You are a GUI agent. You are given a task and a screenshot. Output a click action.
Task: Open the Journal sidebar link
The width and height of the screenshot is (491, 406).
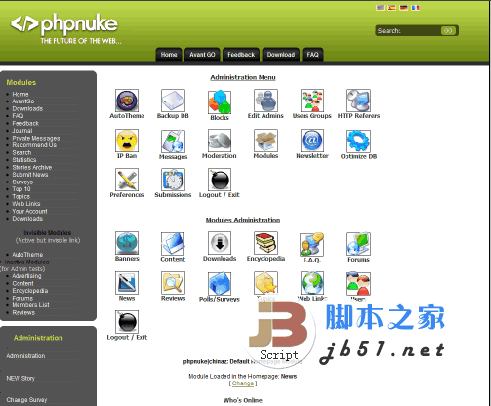point(22,131)
